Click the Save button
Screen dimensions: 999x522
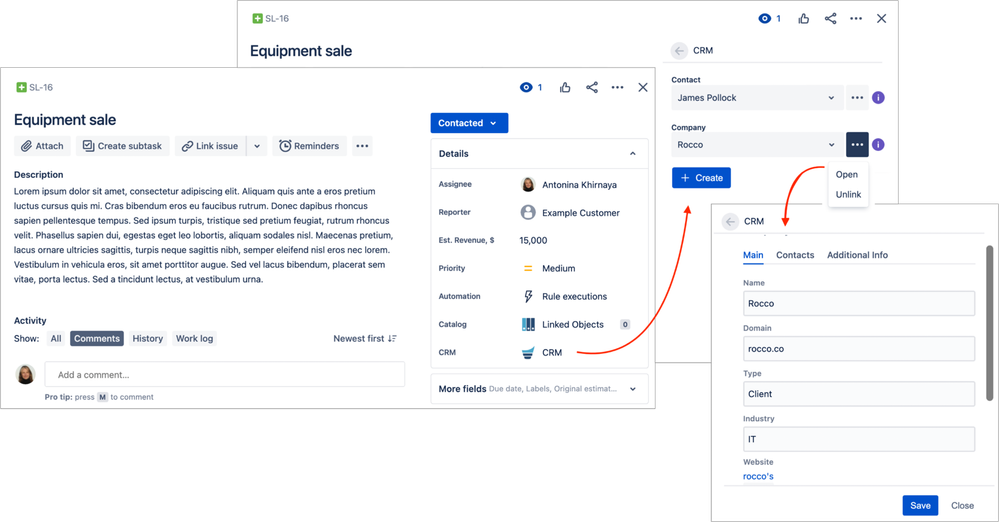coord(920,505)
